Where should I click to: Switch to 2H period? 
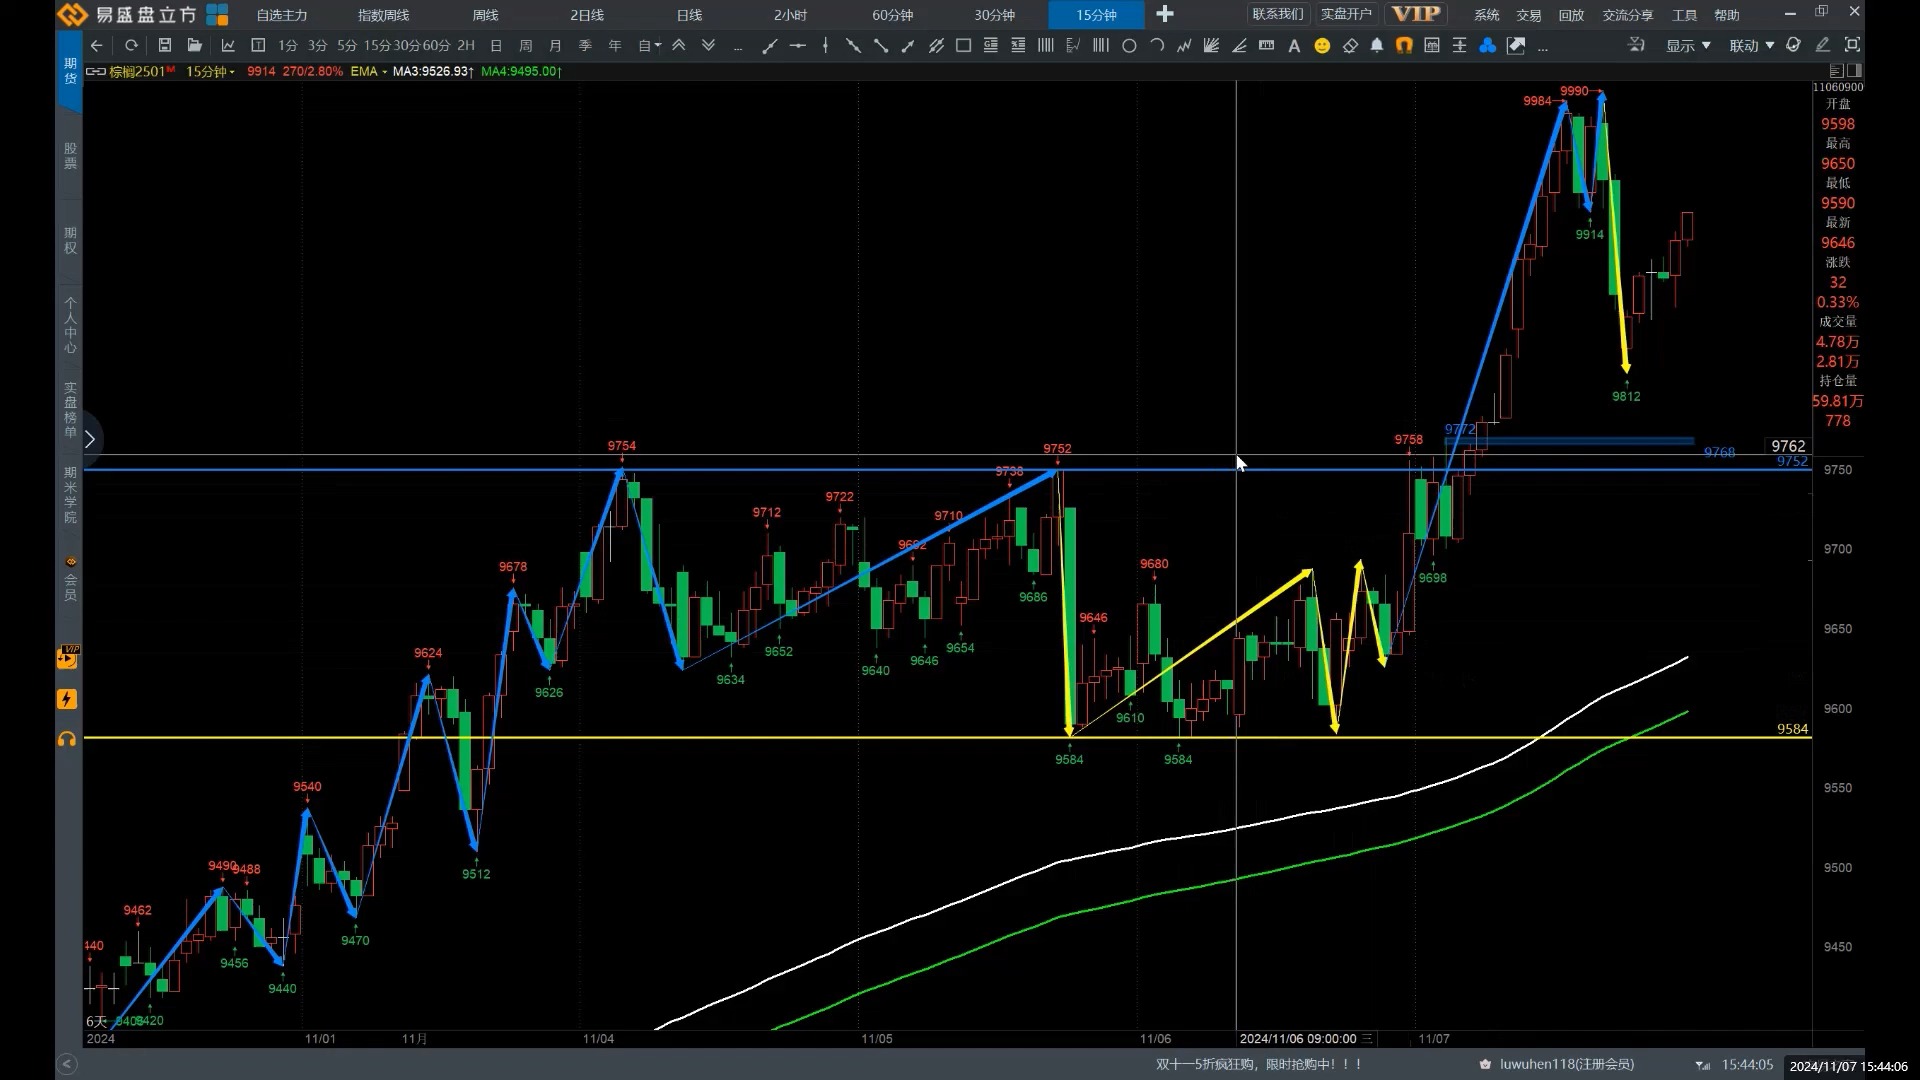466,45
